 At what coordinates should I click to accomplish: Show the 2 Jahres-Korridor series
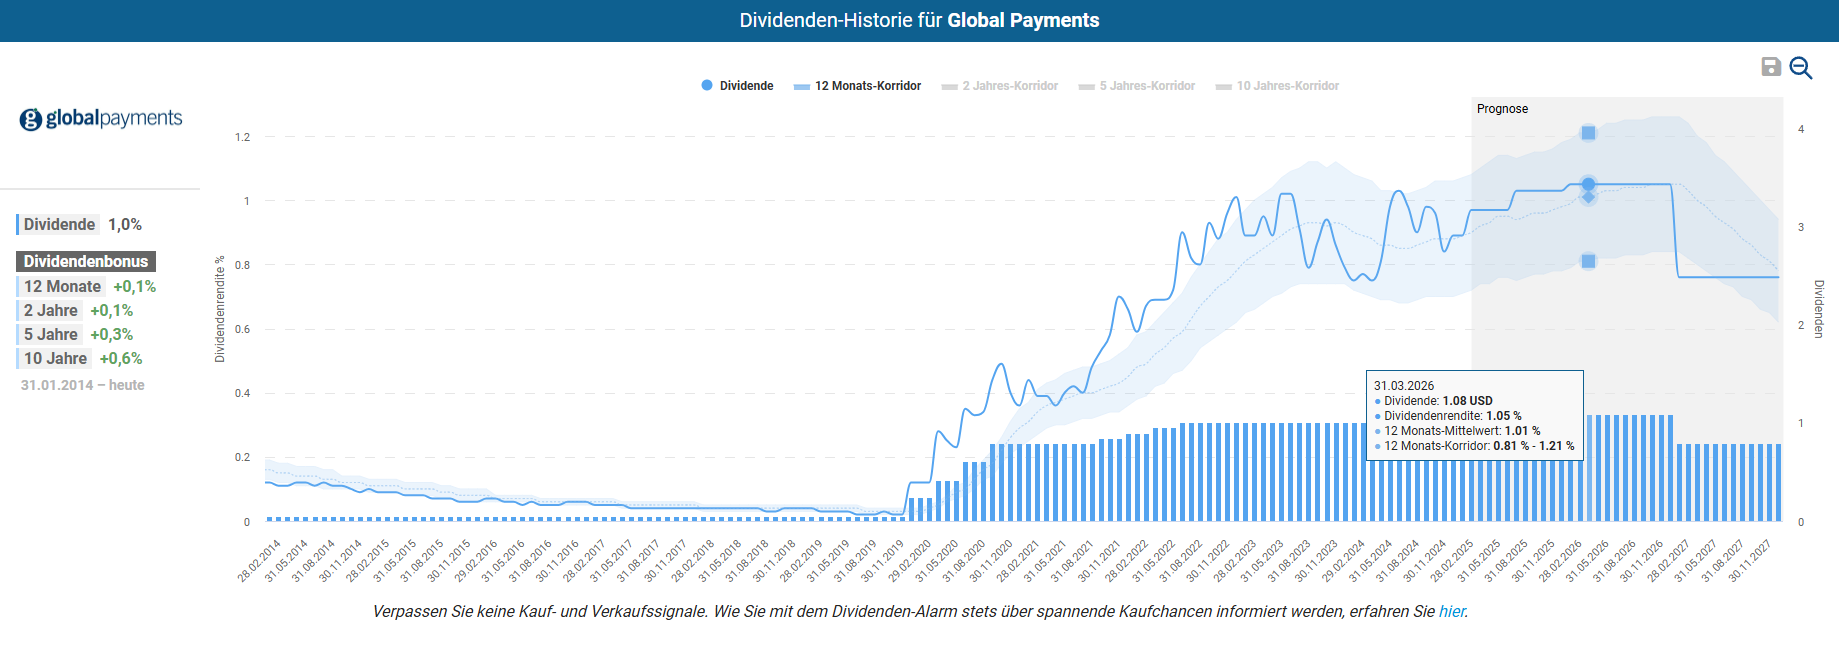[x=1000, y=86]
